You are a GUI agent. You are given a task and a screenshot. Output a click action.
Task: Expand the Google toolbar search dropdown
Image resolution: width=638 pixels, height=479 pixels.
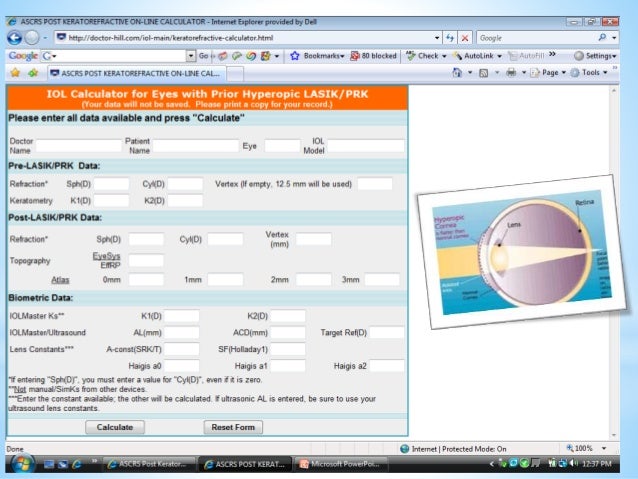tap(191, 56)
